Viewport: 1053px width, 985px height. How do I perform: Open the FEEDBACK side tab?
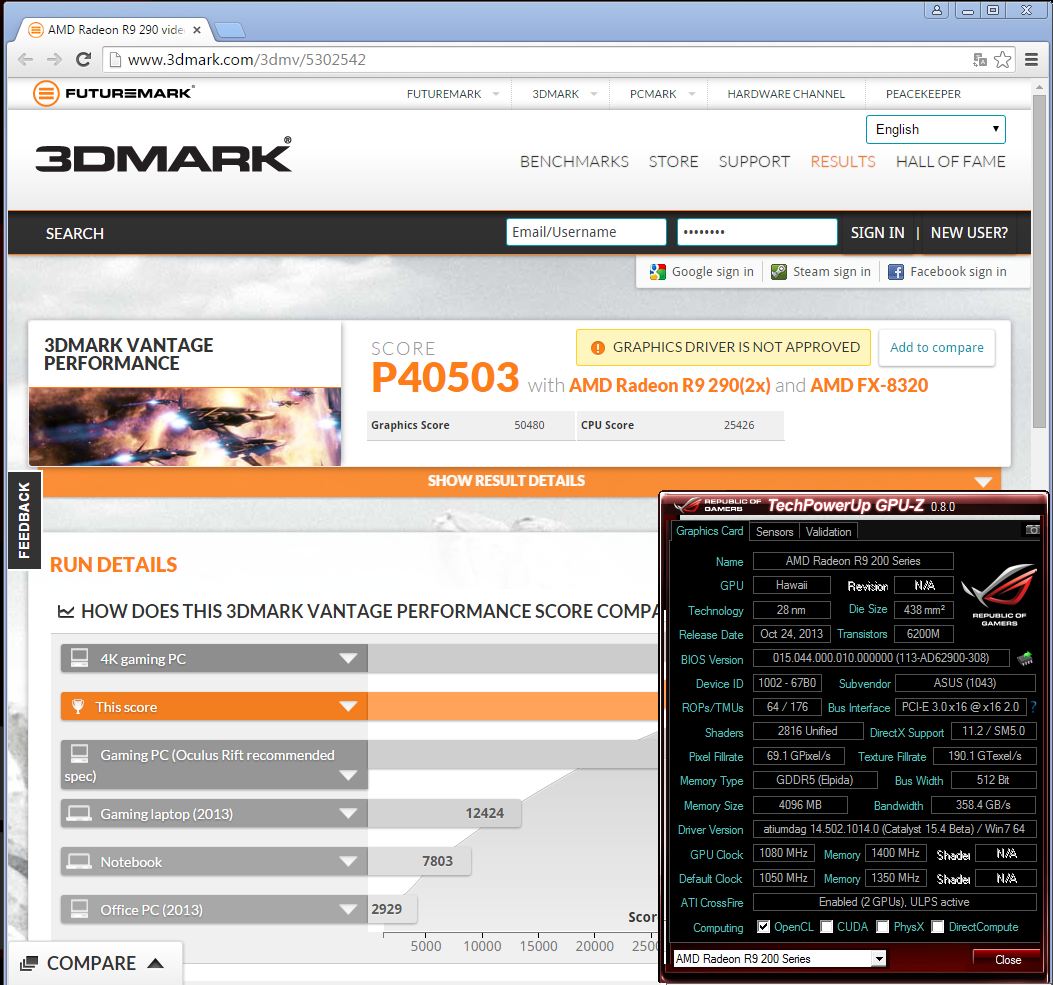[25, 520]
